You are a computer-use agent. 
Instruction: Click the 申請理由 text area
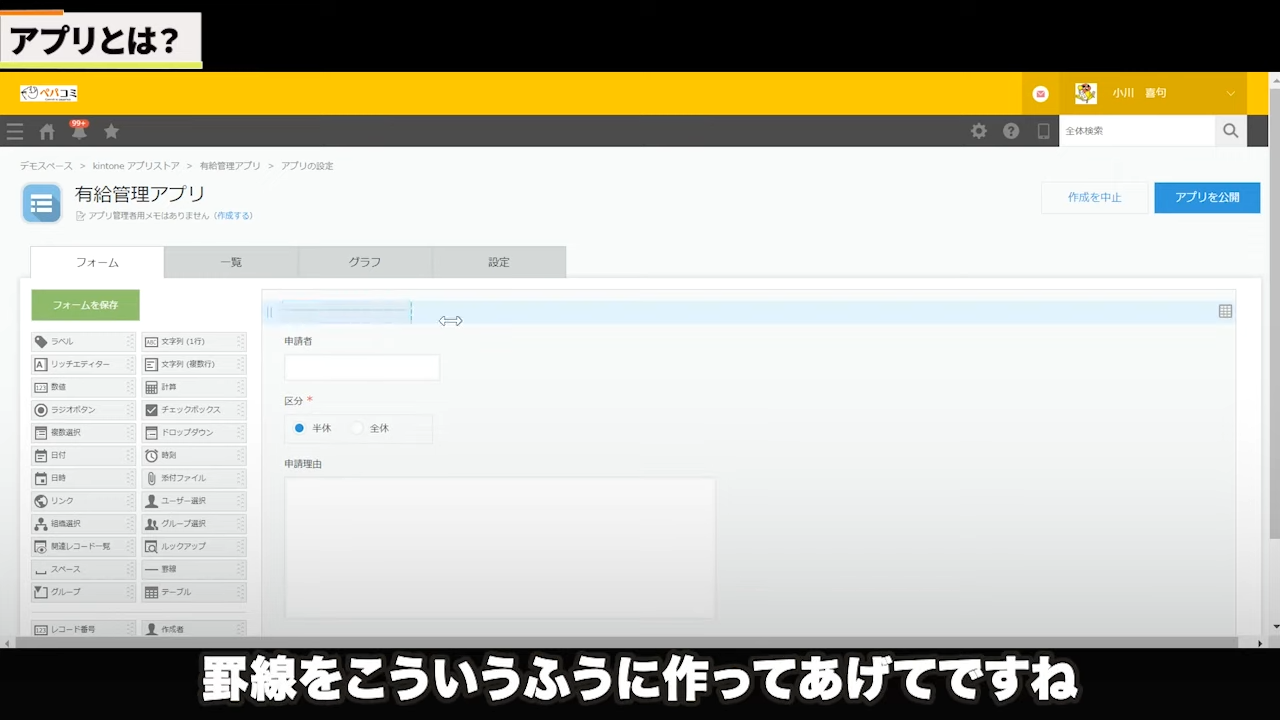click(x=500, y=547)
